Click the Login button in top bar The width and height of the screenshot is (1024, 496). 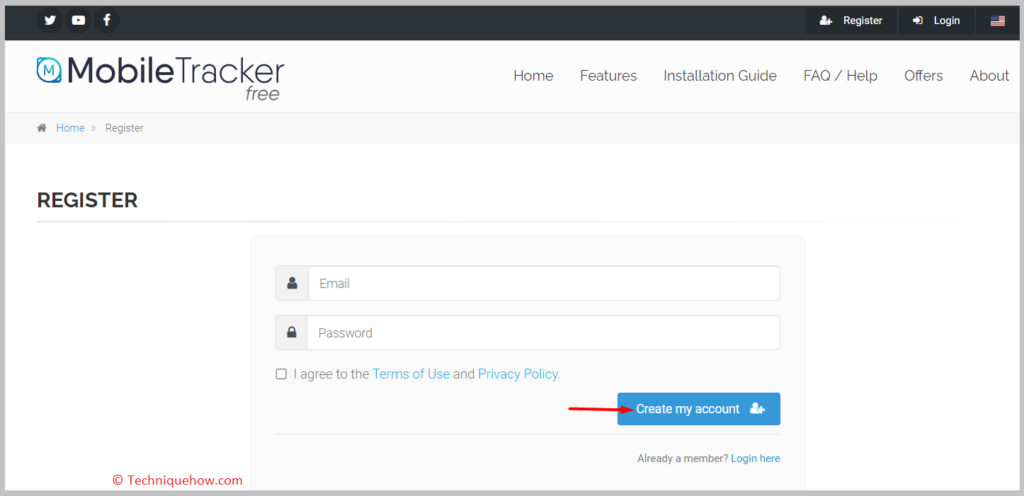pos(936,21)
